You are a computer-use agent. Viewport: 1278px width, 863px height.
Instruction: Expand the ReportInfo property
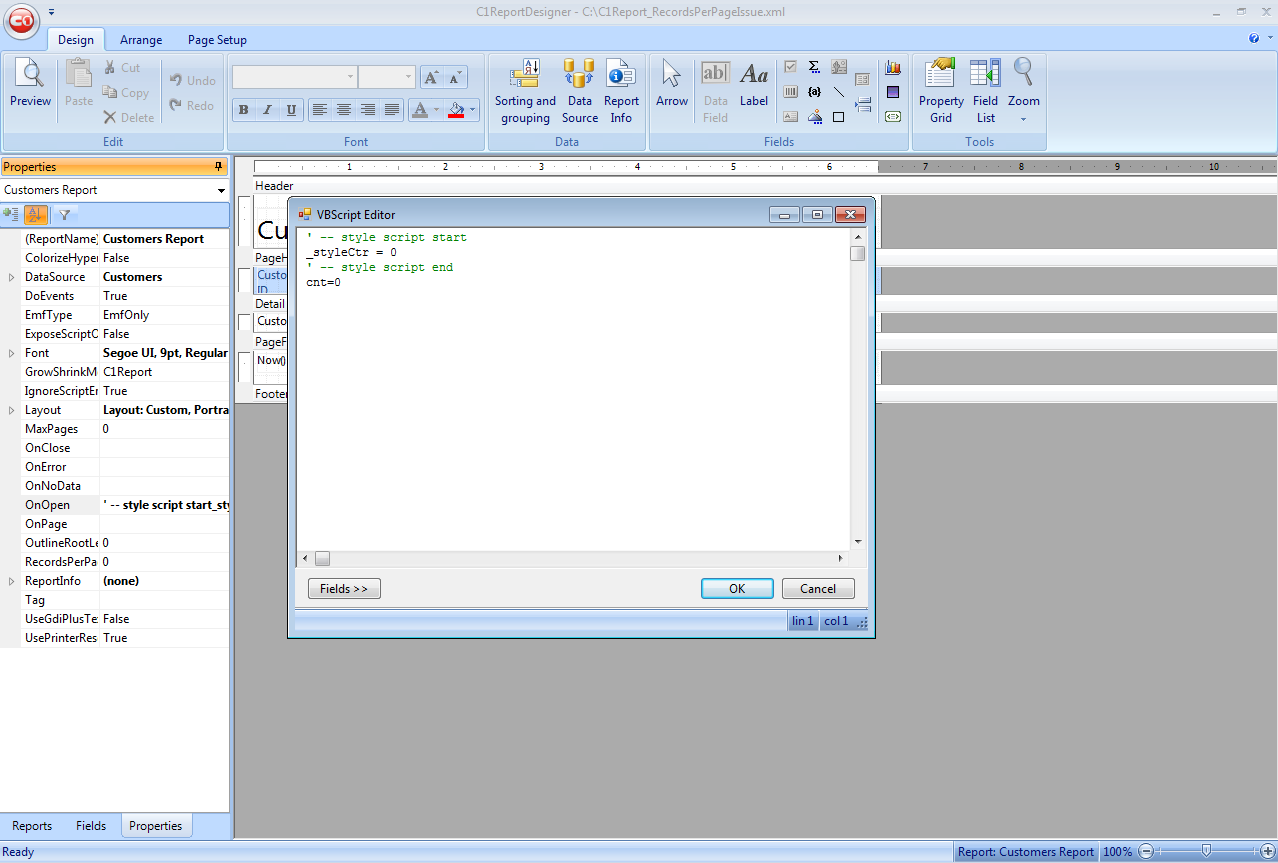tap(11, 581)
